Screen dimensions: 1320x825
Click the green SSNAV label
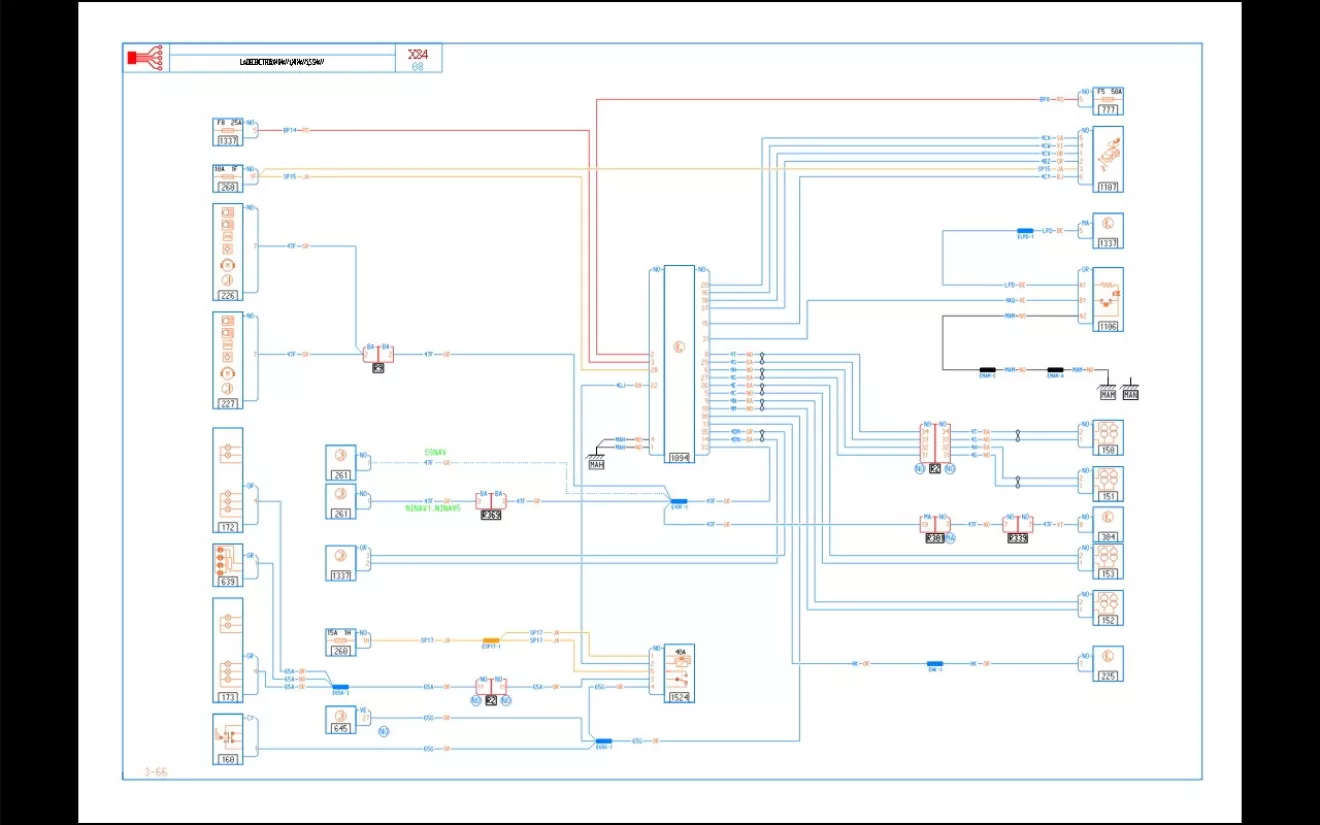click(436, 452)
